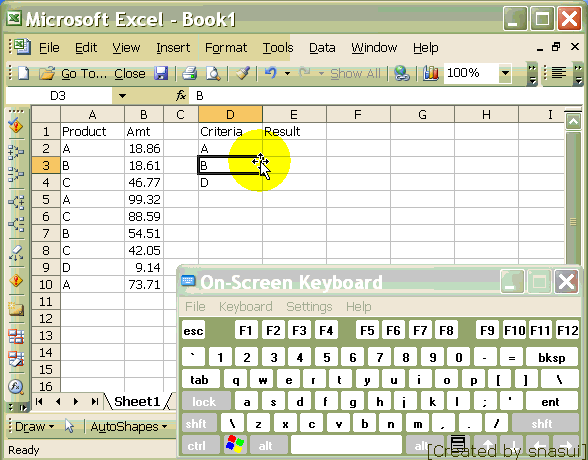Viewport: 588px width, 460px height.
Task: Click the Evaluate Formula icon on auditing bar
Action: pos(16,387)
